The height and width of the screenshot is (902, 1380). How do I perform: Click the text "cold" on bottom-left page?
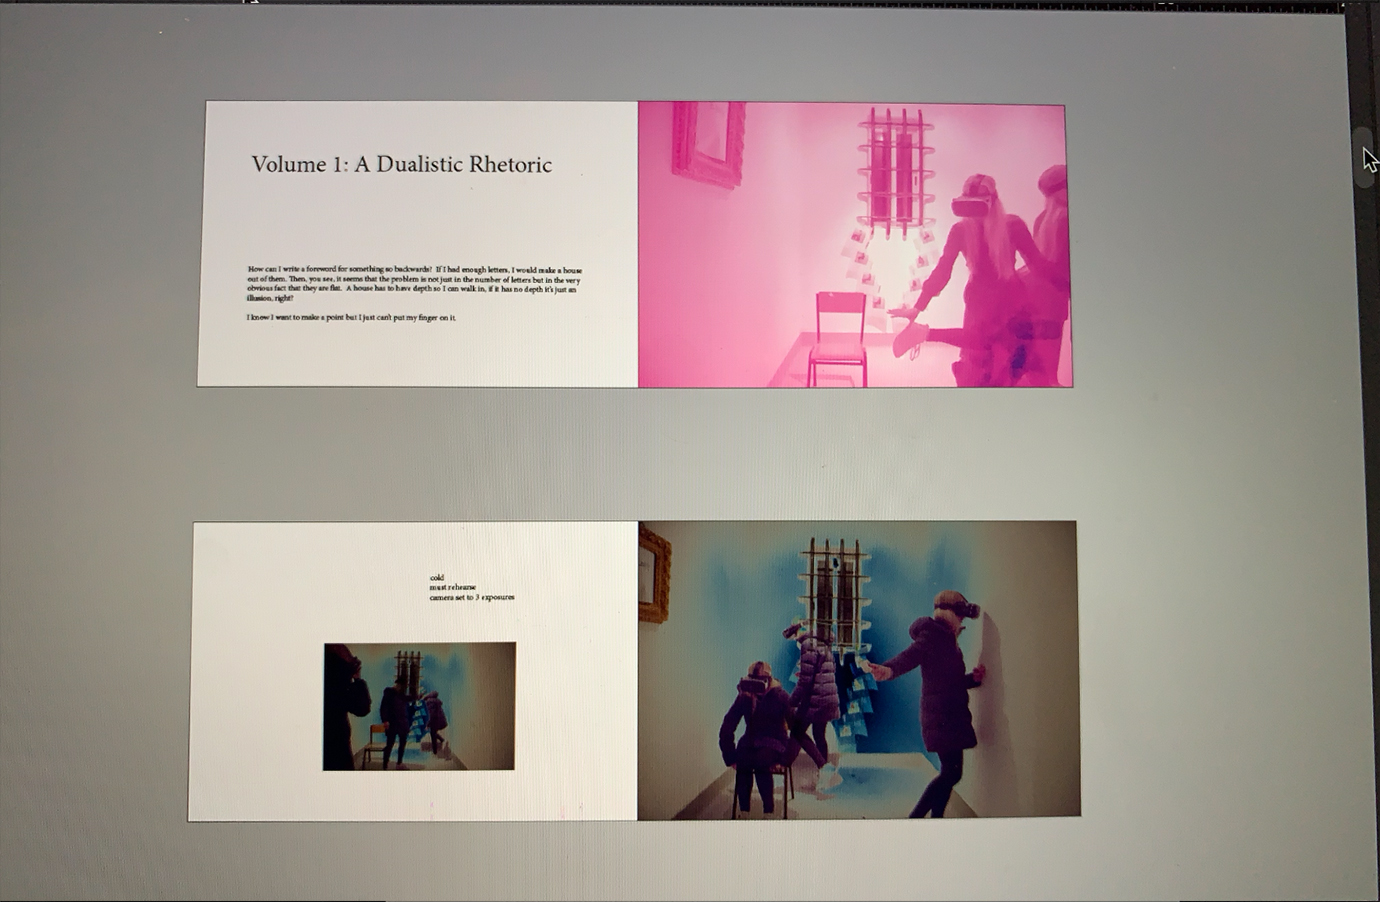(436, 578)
